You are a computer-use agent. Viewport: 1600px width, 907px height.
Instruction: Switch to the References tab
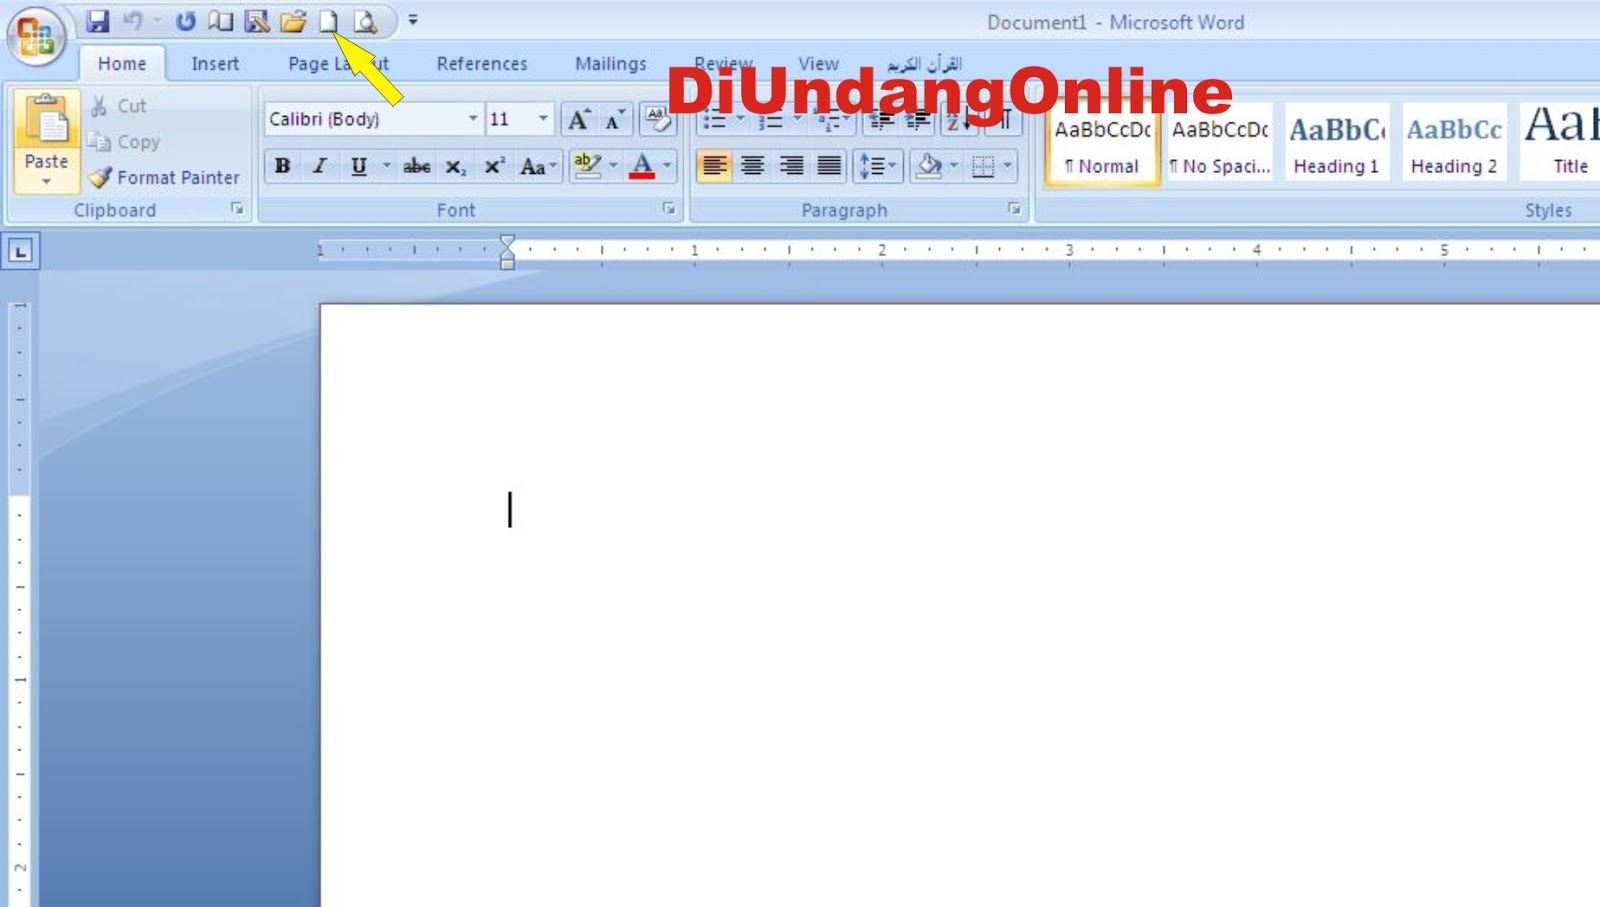(x=482, y=63)
